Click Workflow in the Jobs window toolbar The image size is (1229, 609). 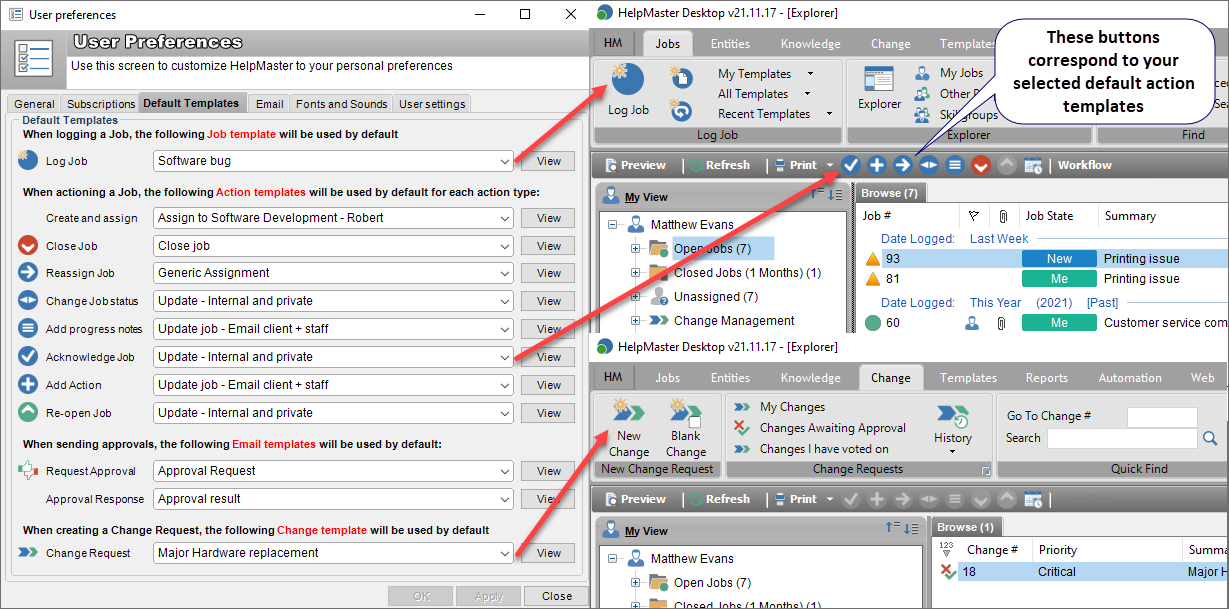(x=1085, y=165)
